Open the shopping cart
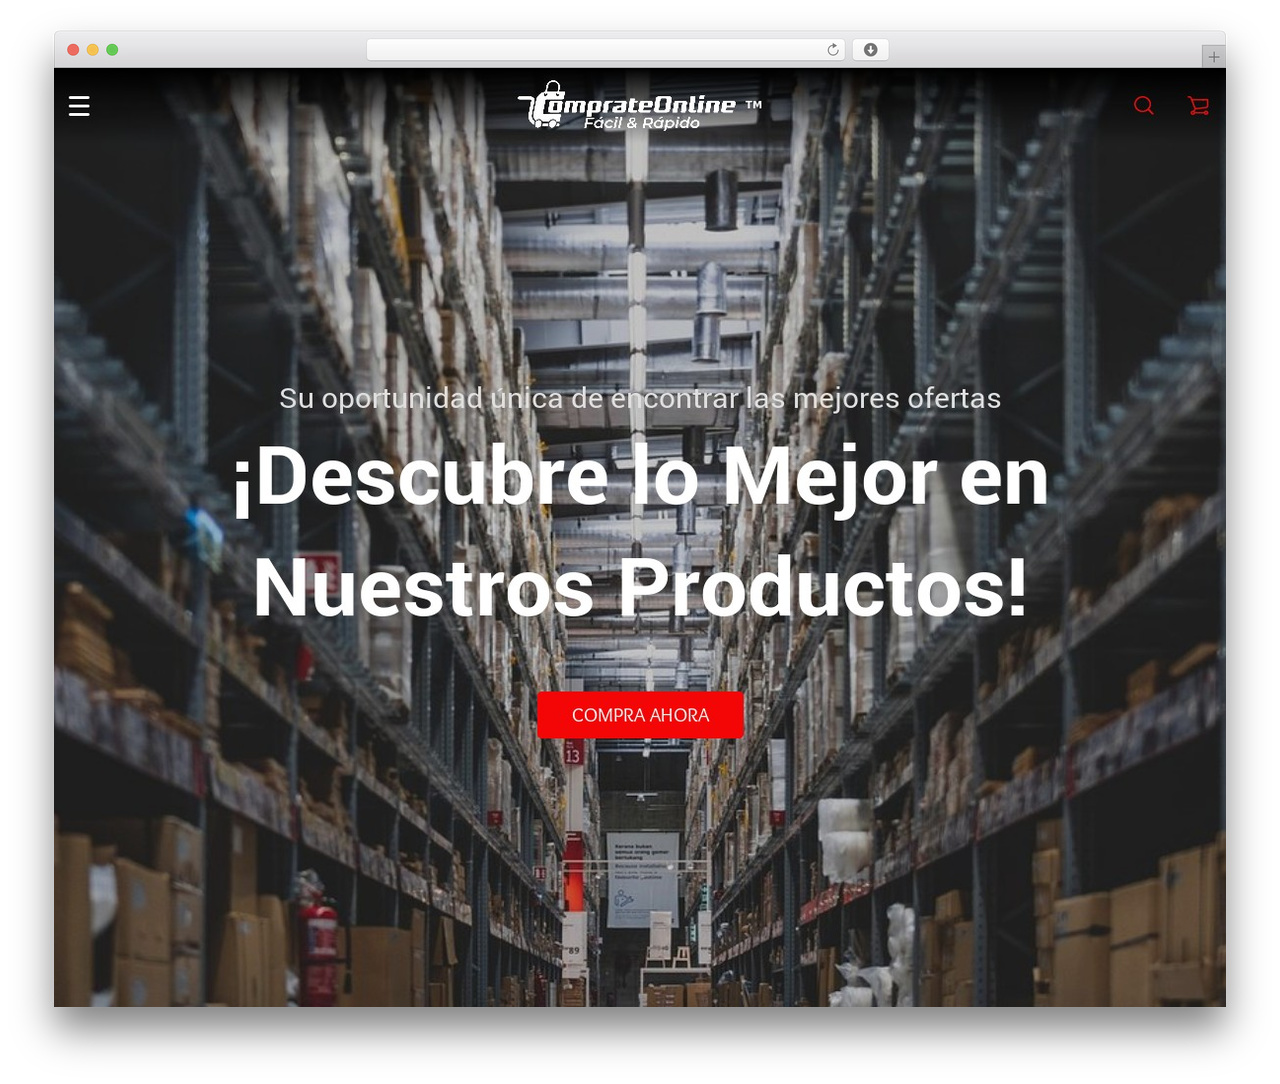Viewport: 1280px width, 1084px height. [1198, 106]
